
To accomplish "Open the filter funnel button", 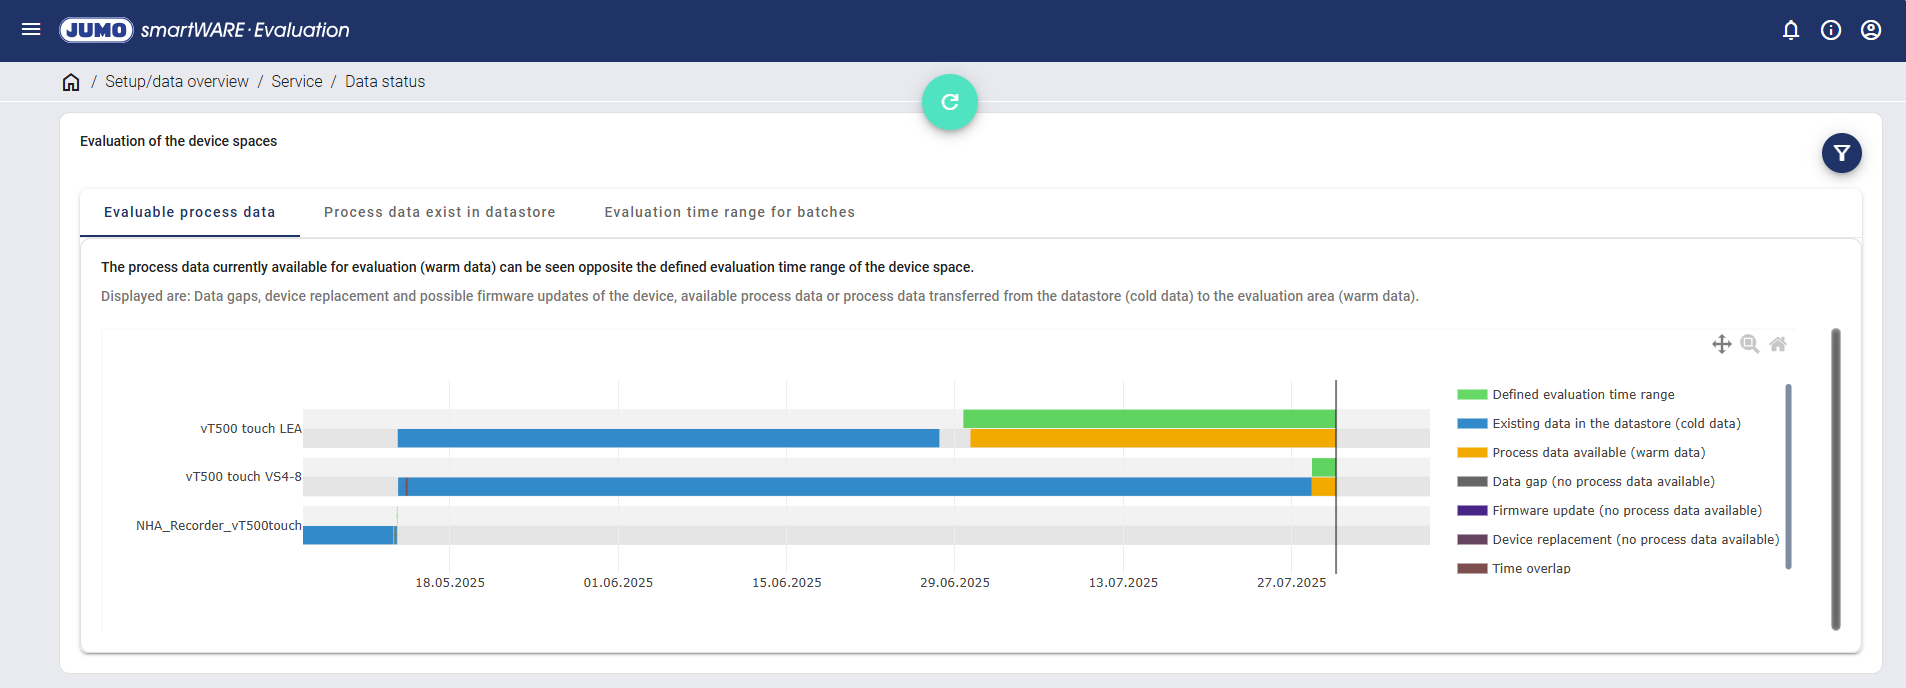I will coord(1841,153).
